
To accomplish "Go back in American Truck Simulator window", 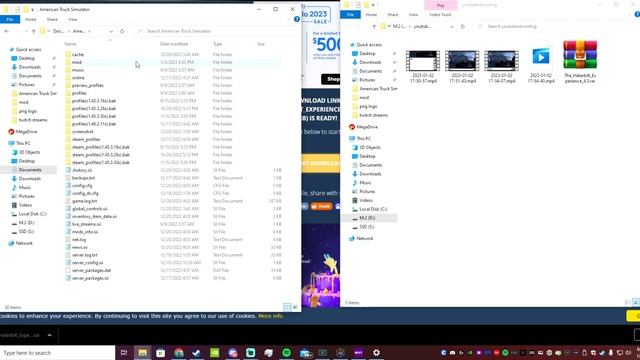I will (7, 31).
